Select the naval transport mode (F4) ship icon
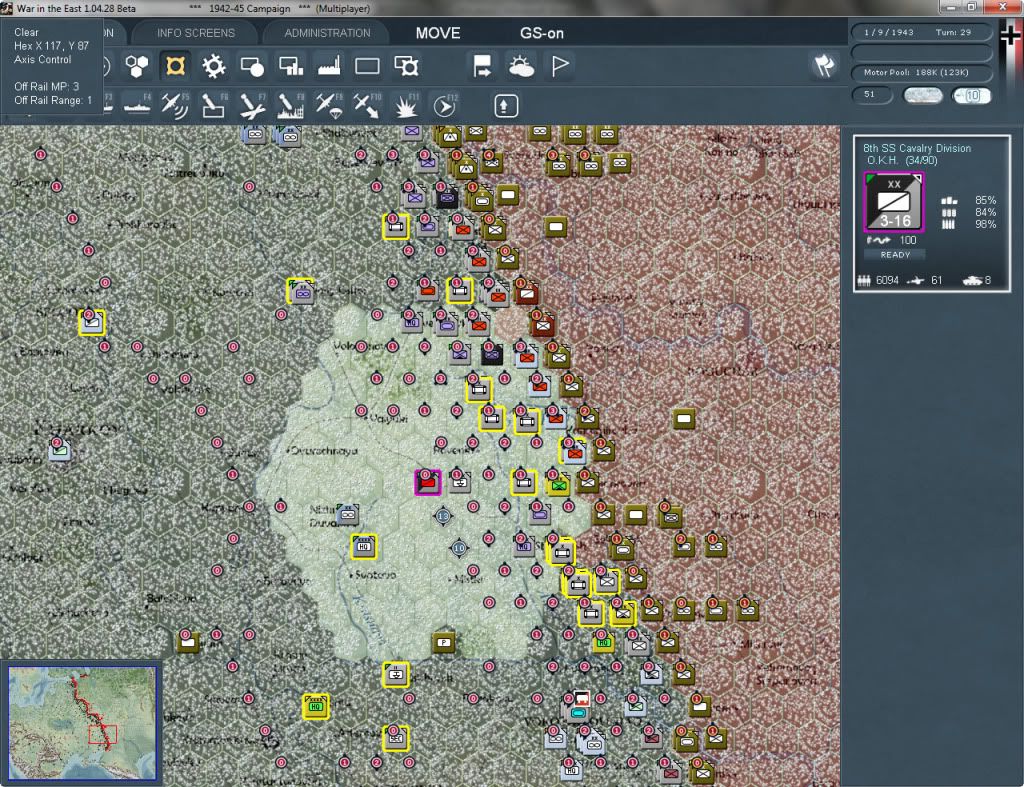 [137, 106]
